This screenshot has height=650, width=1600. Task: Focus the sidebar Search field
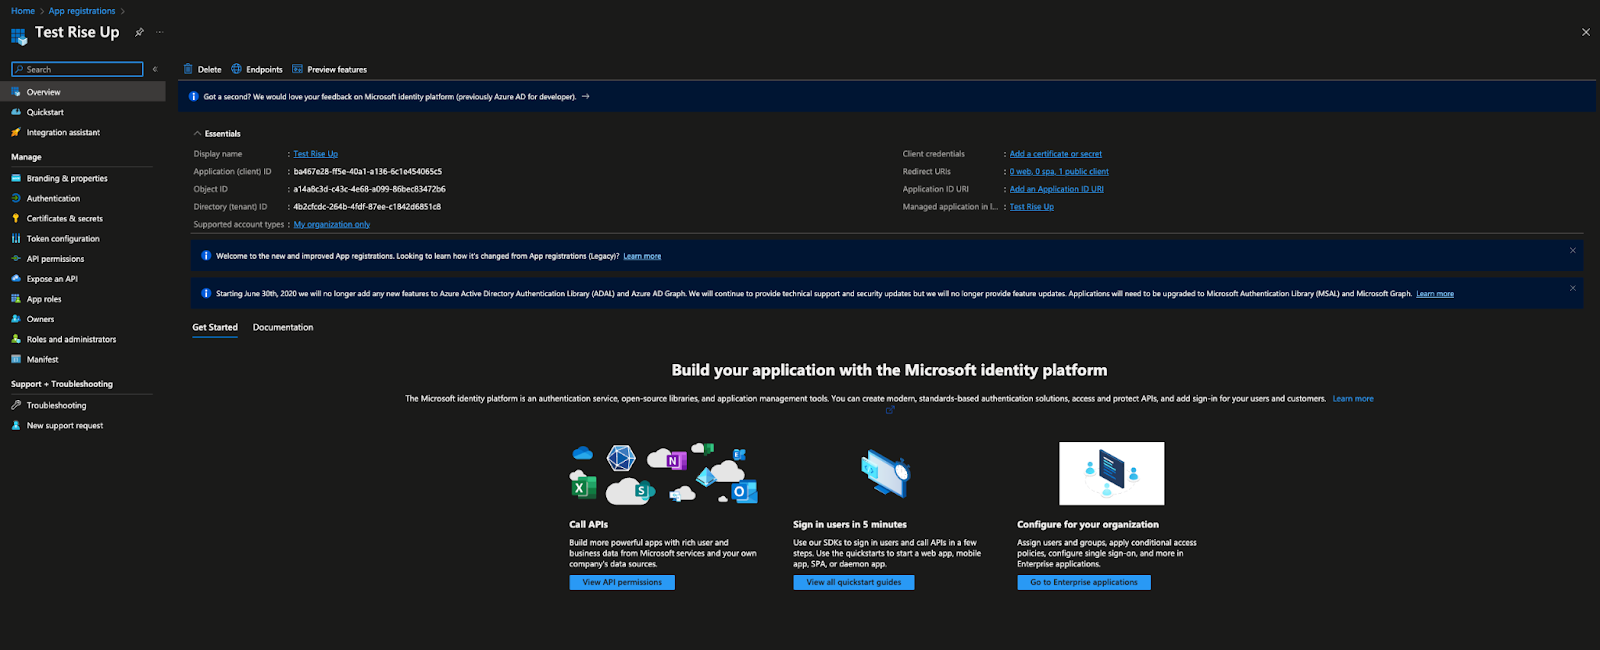pyautogui.click(x=77, y=69)
